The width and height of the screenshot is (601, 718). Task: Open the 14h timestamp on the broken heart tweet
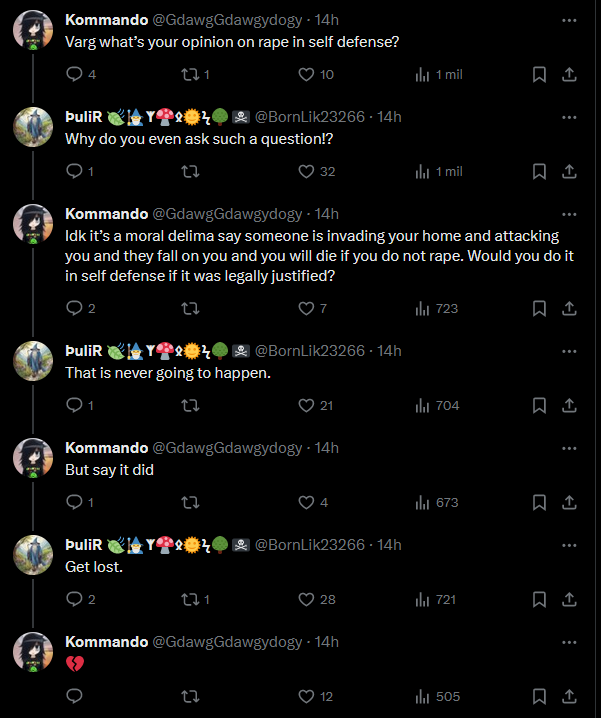326,642
